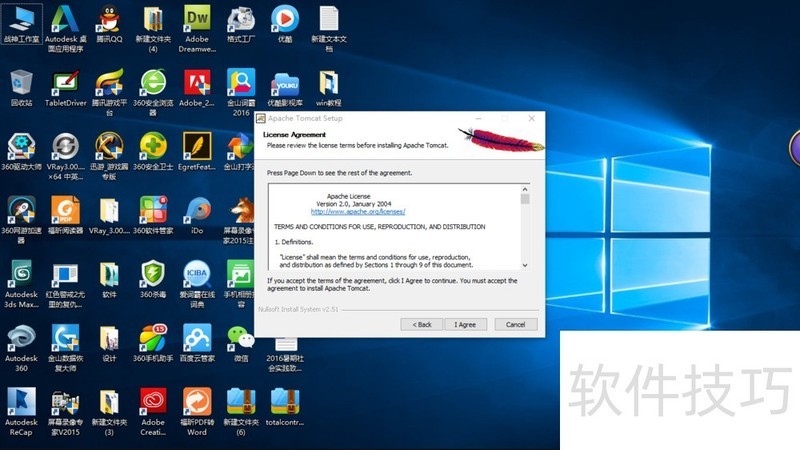Image resolution: width=800 pixels, height=450 pixels.
Task: Select the 屏幕录像专家V2015 desktop icon
Action: pyautogui.click(x=65, y=412)
